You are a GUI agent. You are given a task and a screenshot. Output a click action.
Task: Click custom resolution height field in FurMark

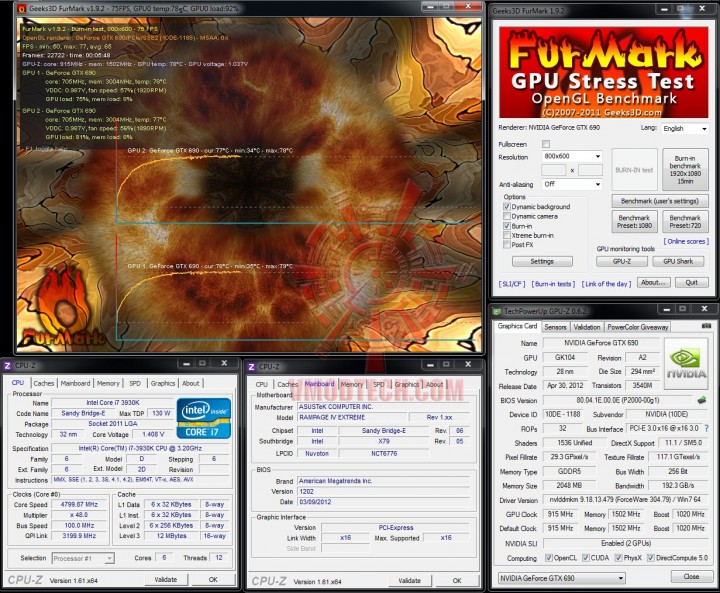pos(591,170)
